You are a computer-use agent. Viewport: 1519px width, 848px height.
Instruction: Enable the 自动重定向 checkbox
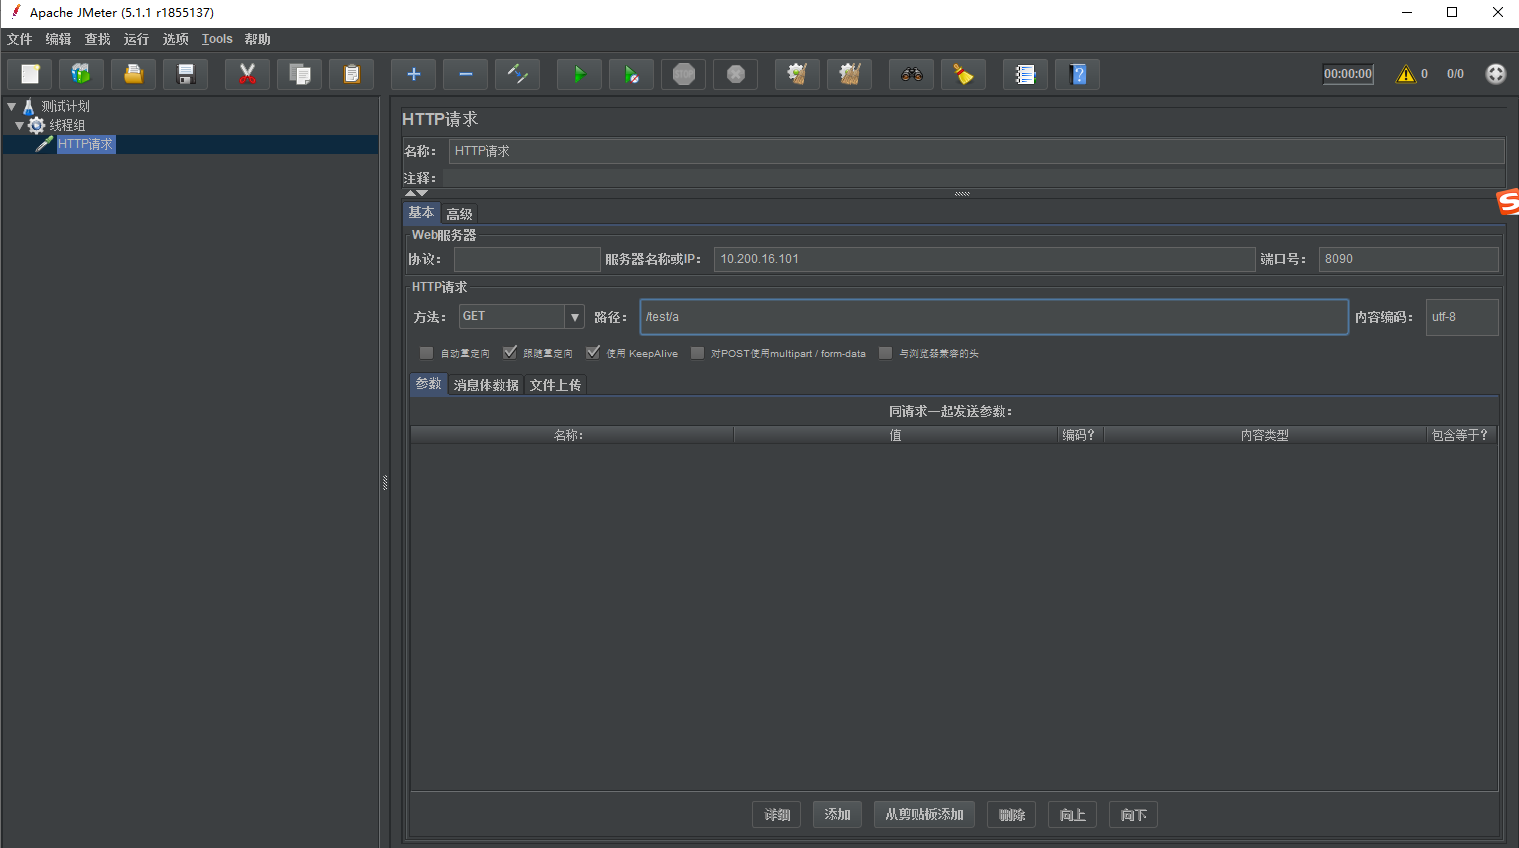[x=427, y=353]
